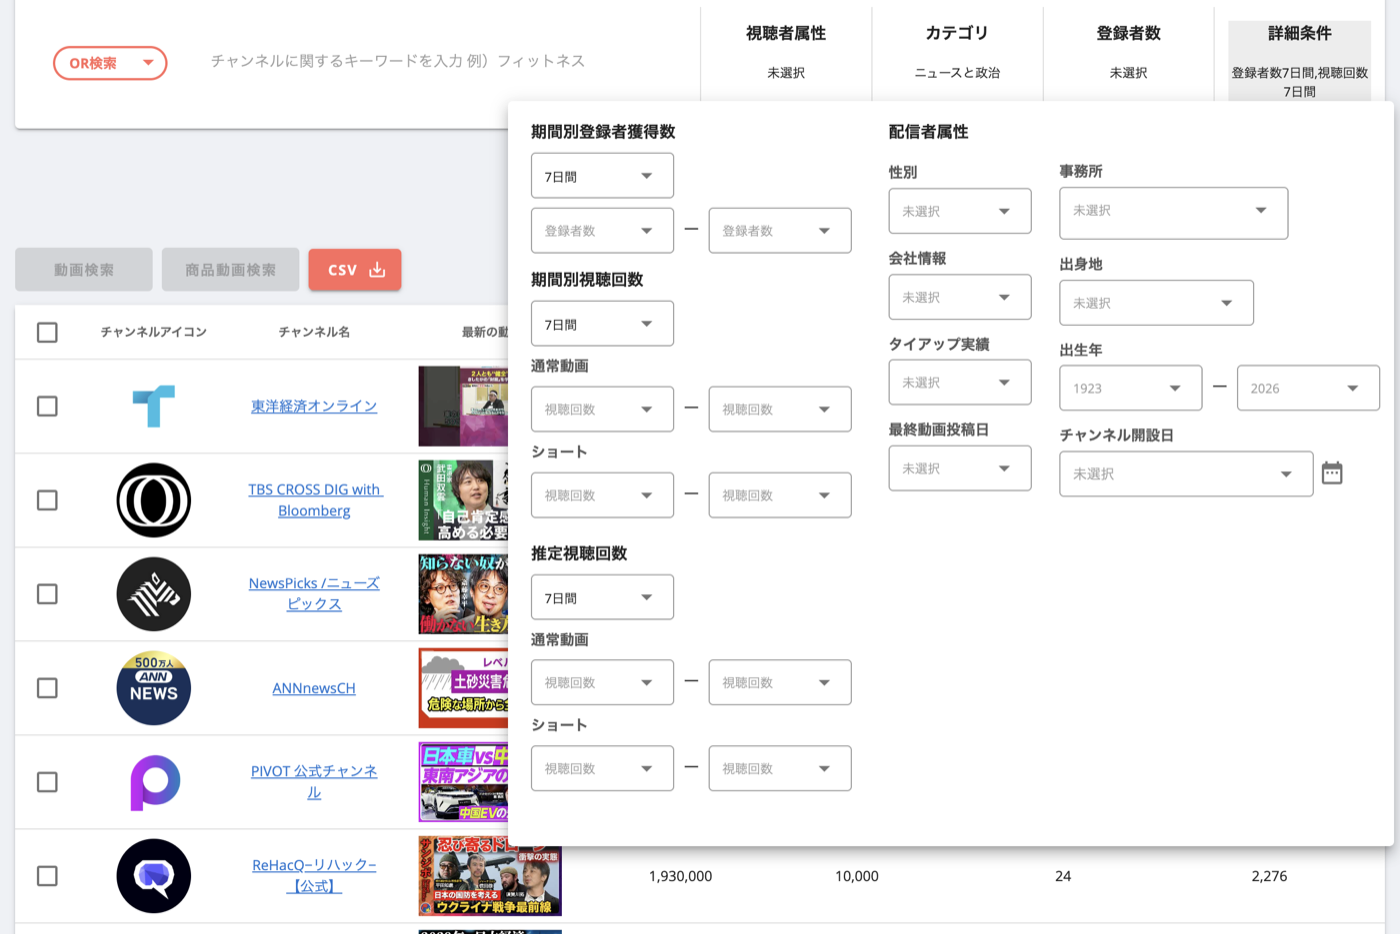Open the maximum 登録者数 dropdown
Viewport: 1400px width, 934px height.
point(780,231)
